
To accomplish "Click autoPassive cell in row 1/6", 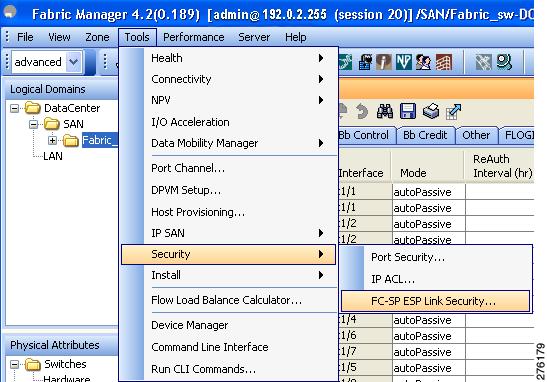I will (428, 336).
